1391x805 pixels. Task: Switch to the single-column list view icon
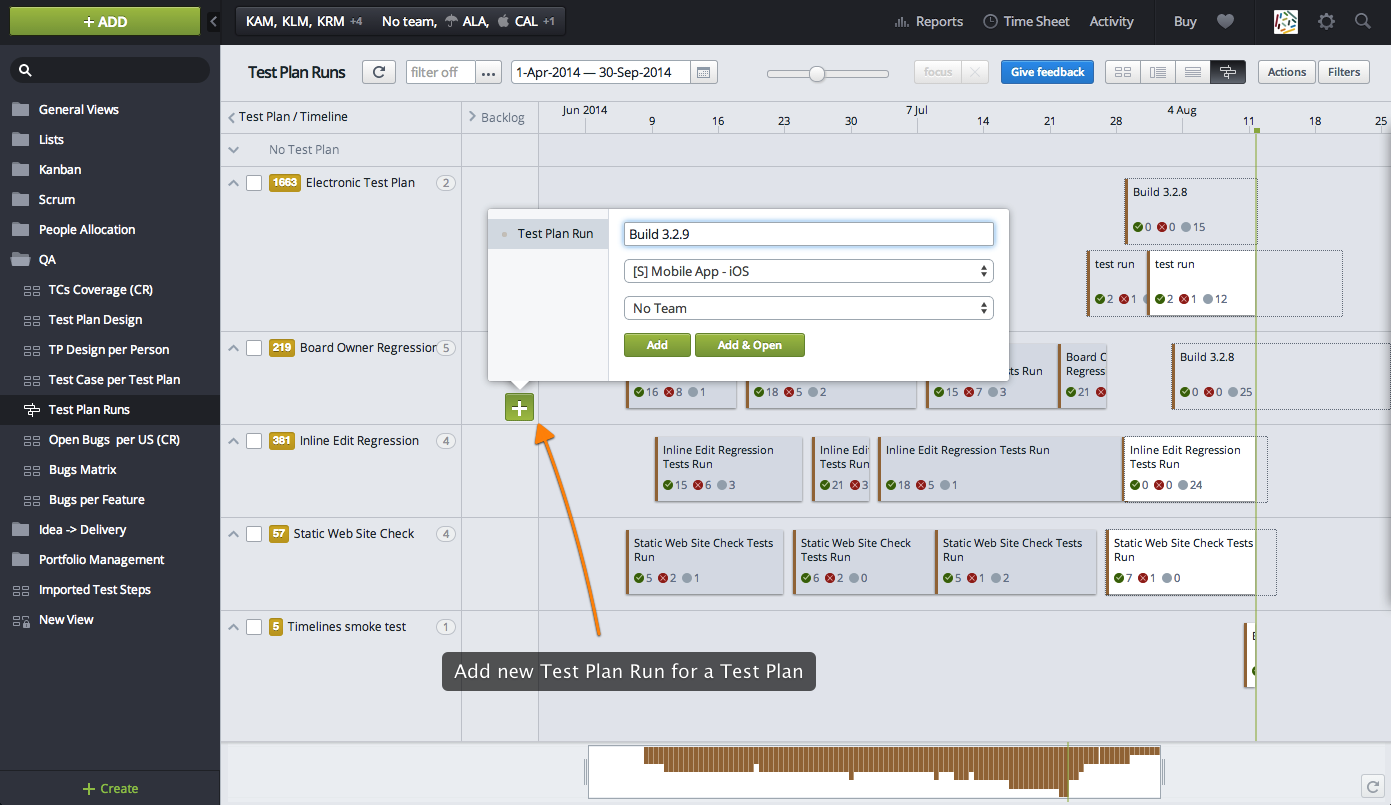click(1157, 72)
